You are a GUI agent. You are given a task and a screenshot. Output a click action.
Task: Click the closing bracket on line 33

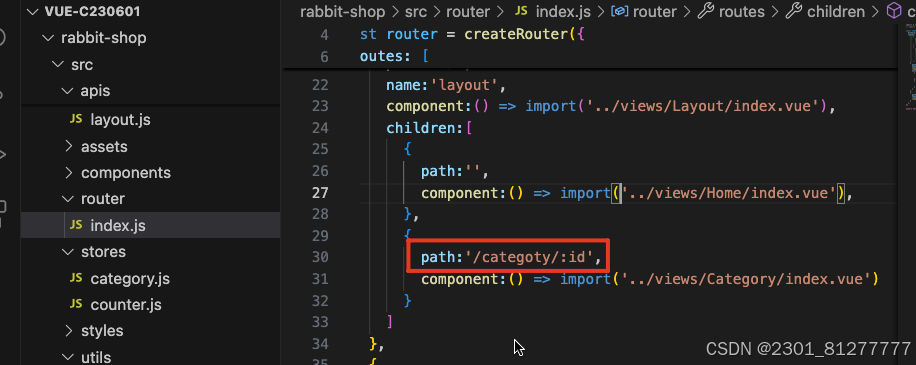tap(390, 322)
